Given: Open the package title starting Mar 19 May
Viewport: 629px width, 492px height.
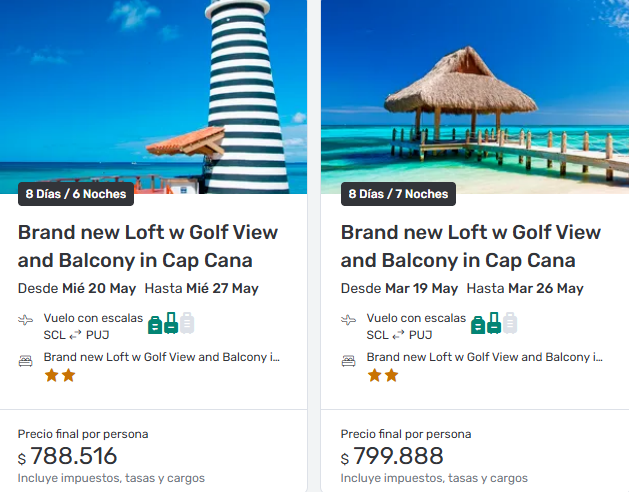Looking at the screenshot, I should tap(471, 246).
